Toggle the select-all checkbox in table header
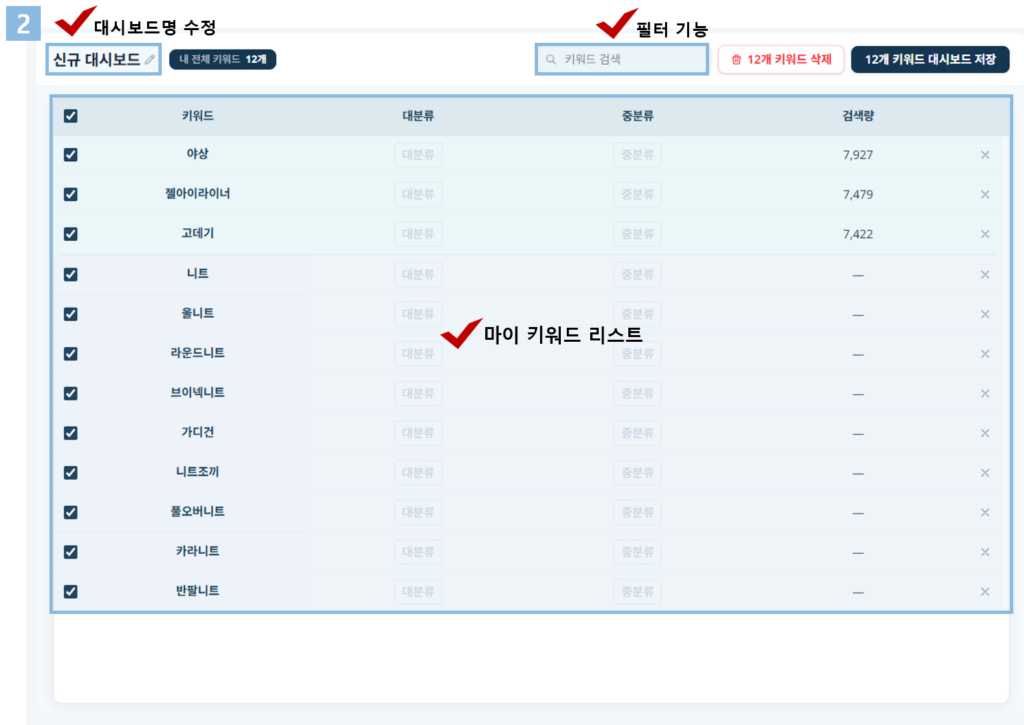The width and height of the screenshot is (1024, 725). point(70,116)
